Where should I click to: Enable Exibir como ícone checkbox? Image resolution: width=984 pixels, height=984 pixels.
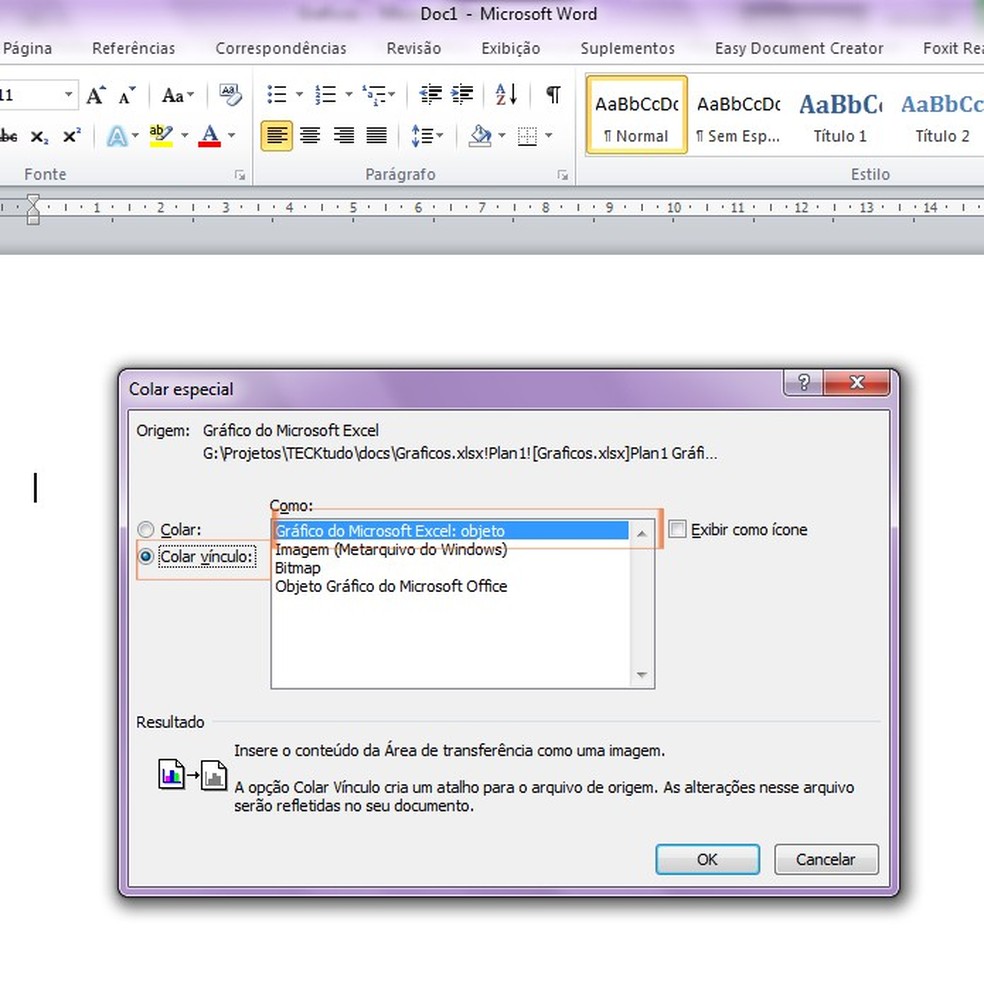[678, 530]
